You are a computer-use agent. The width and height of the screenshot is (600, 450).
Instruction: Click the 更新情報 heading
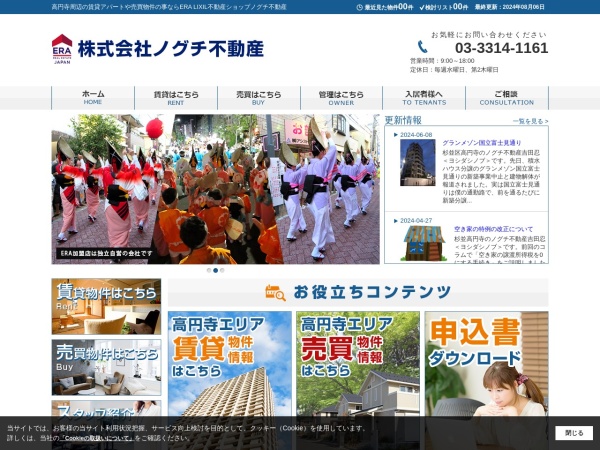pos(403,120)
